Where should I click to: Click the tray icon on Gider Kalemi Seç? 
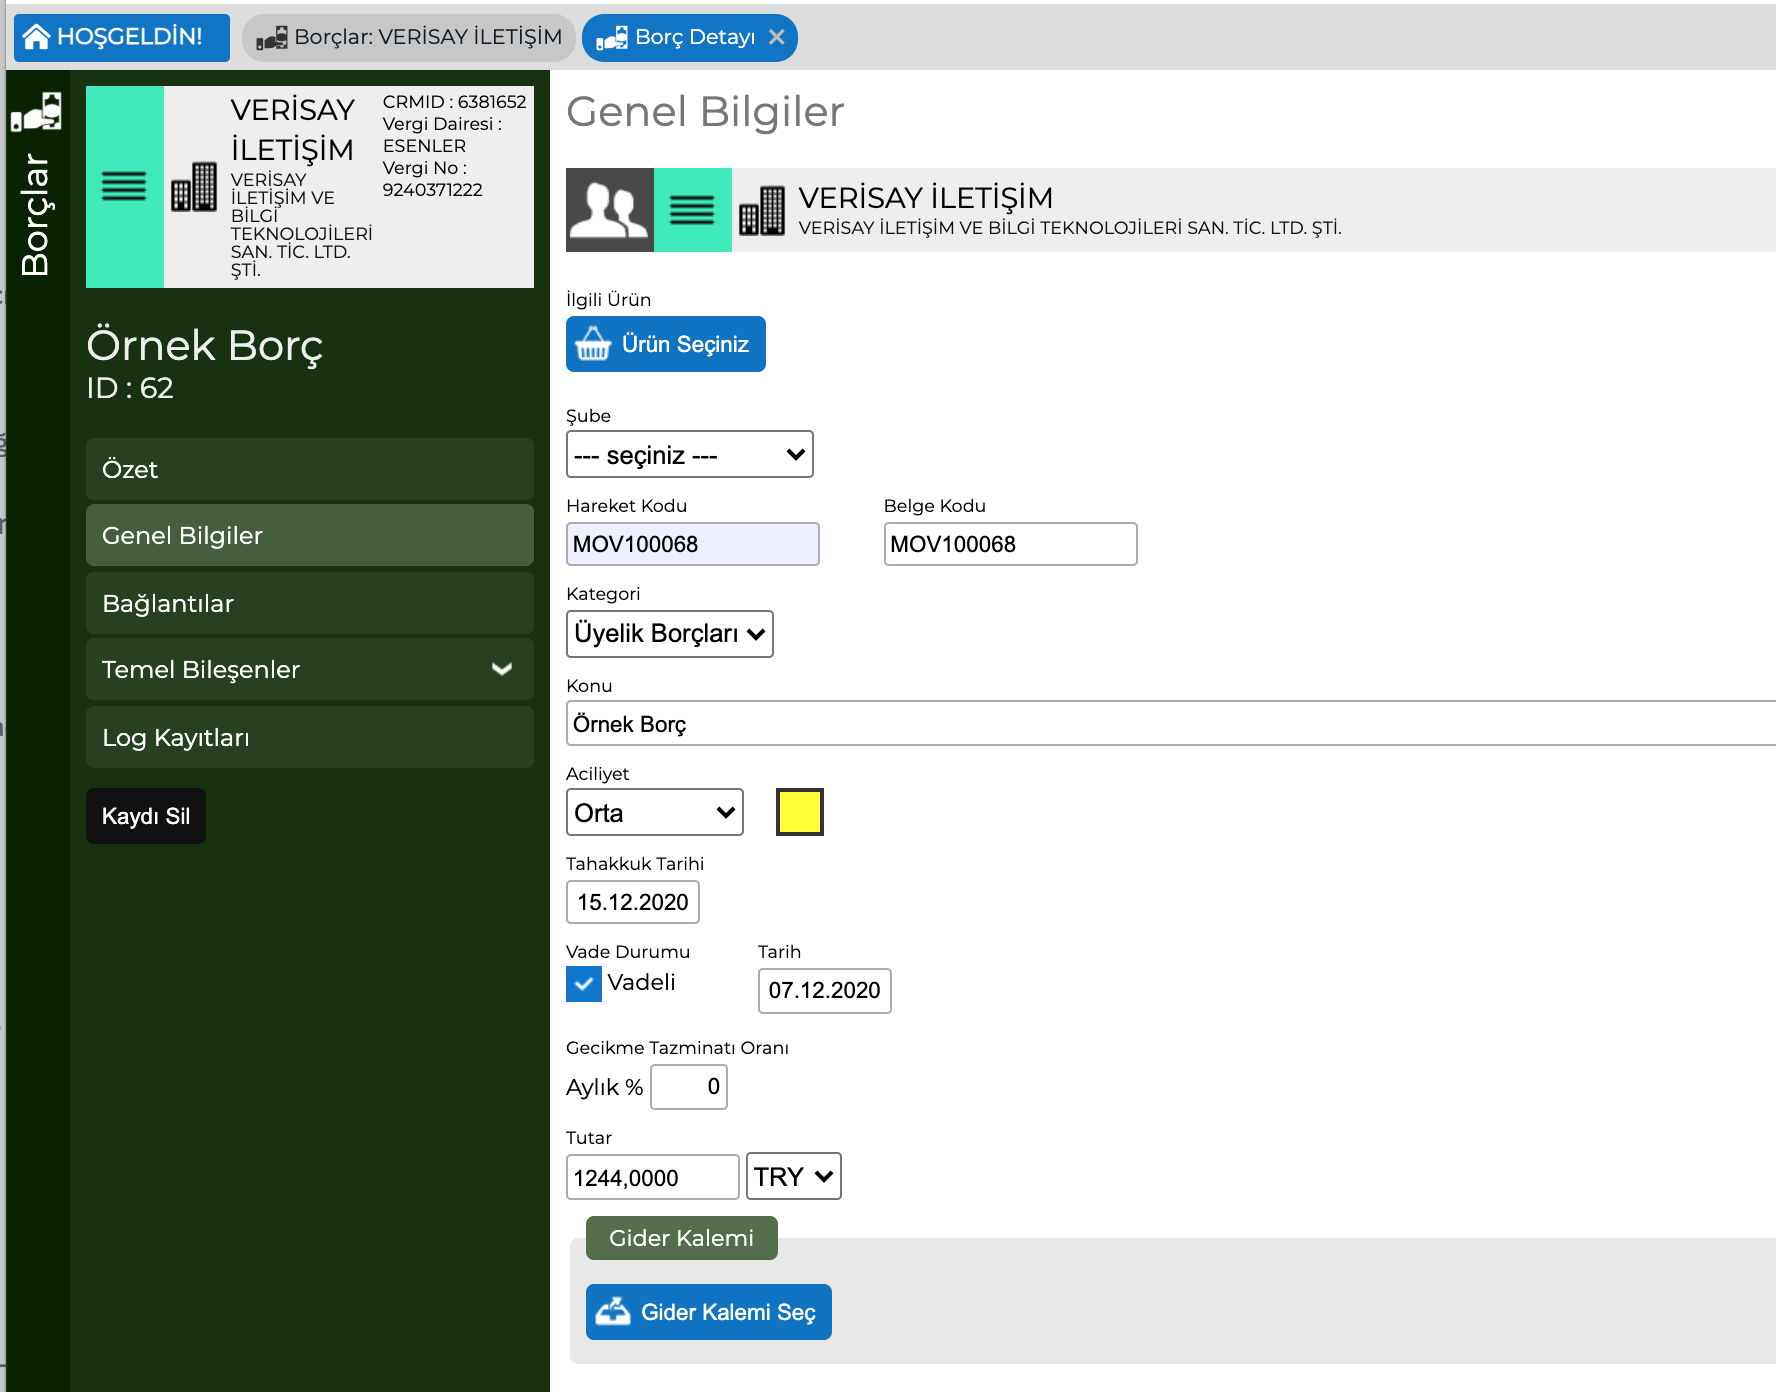pyautogui.click(x=613, y=1311)
